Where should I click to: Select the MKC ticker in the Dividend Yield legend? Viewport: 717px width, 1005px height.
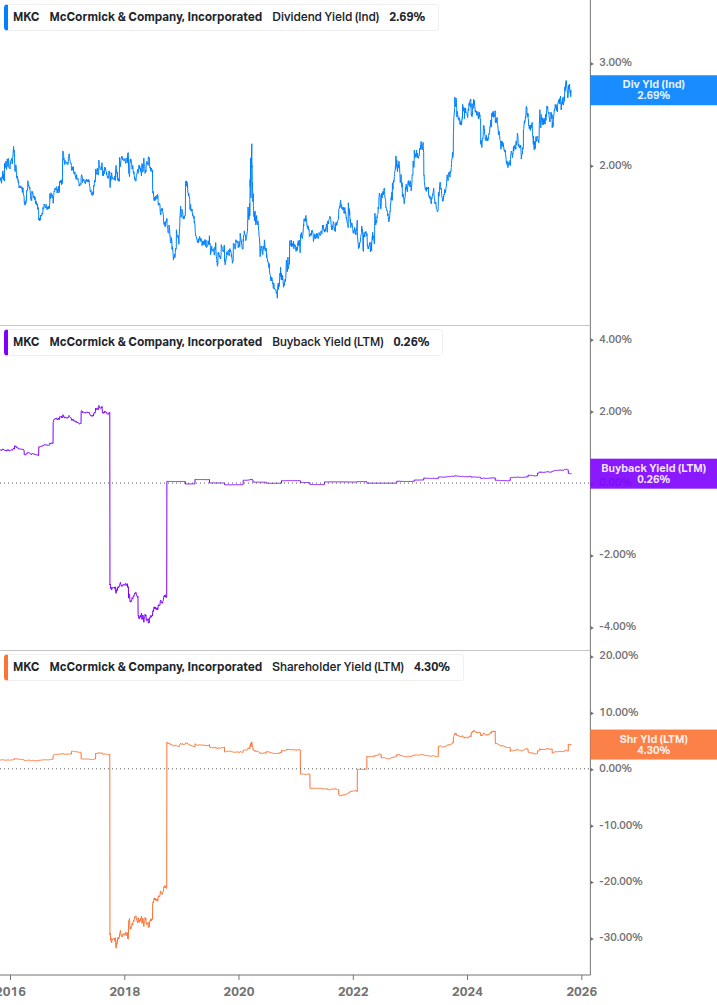[x=26, y=17]
